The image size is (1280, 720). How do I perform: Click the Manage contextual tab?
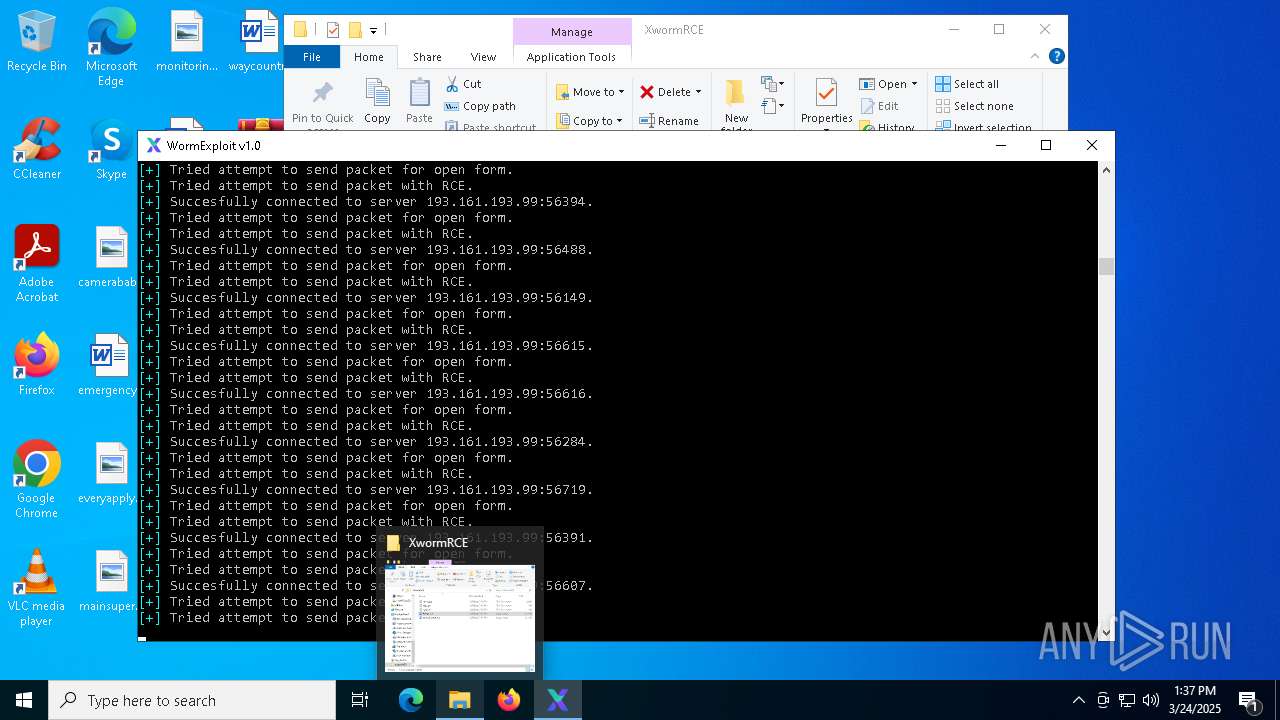tap(572, 32)
